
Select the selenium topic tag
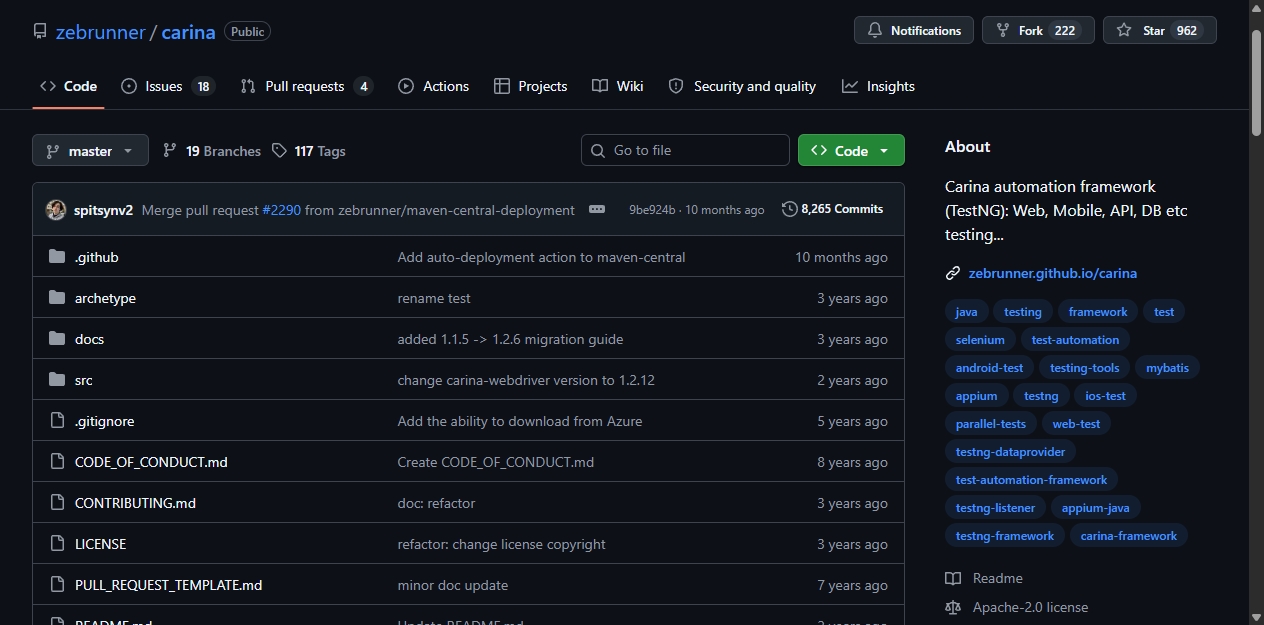click(980, 340)
